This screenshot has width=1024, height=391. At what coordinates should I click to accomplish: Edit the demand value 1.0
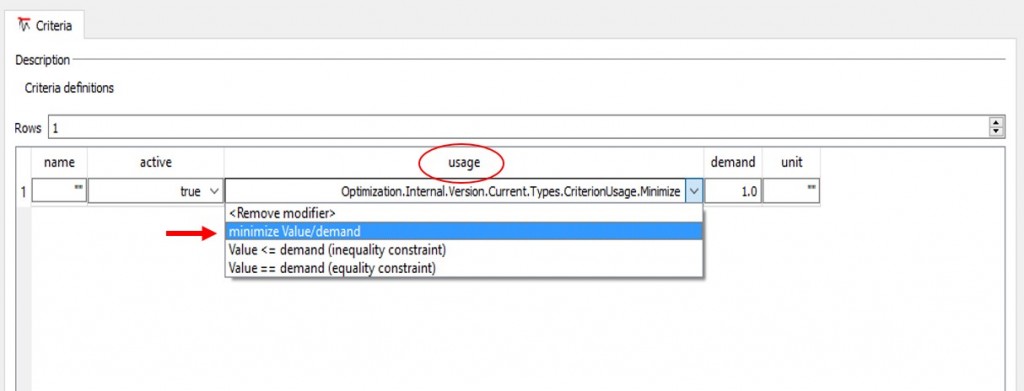click(733, 191)
